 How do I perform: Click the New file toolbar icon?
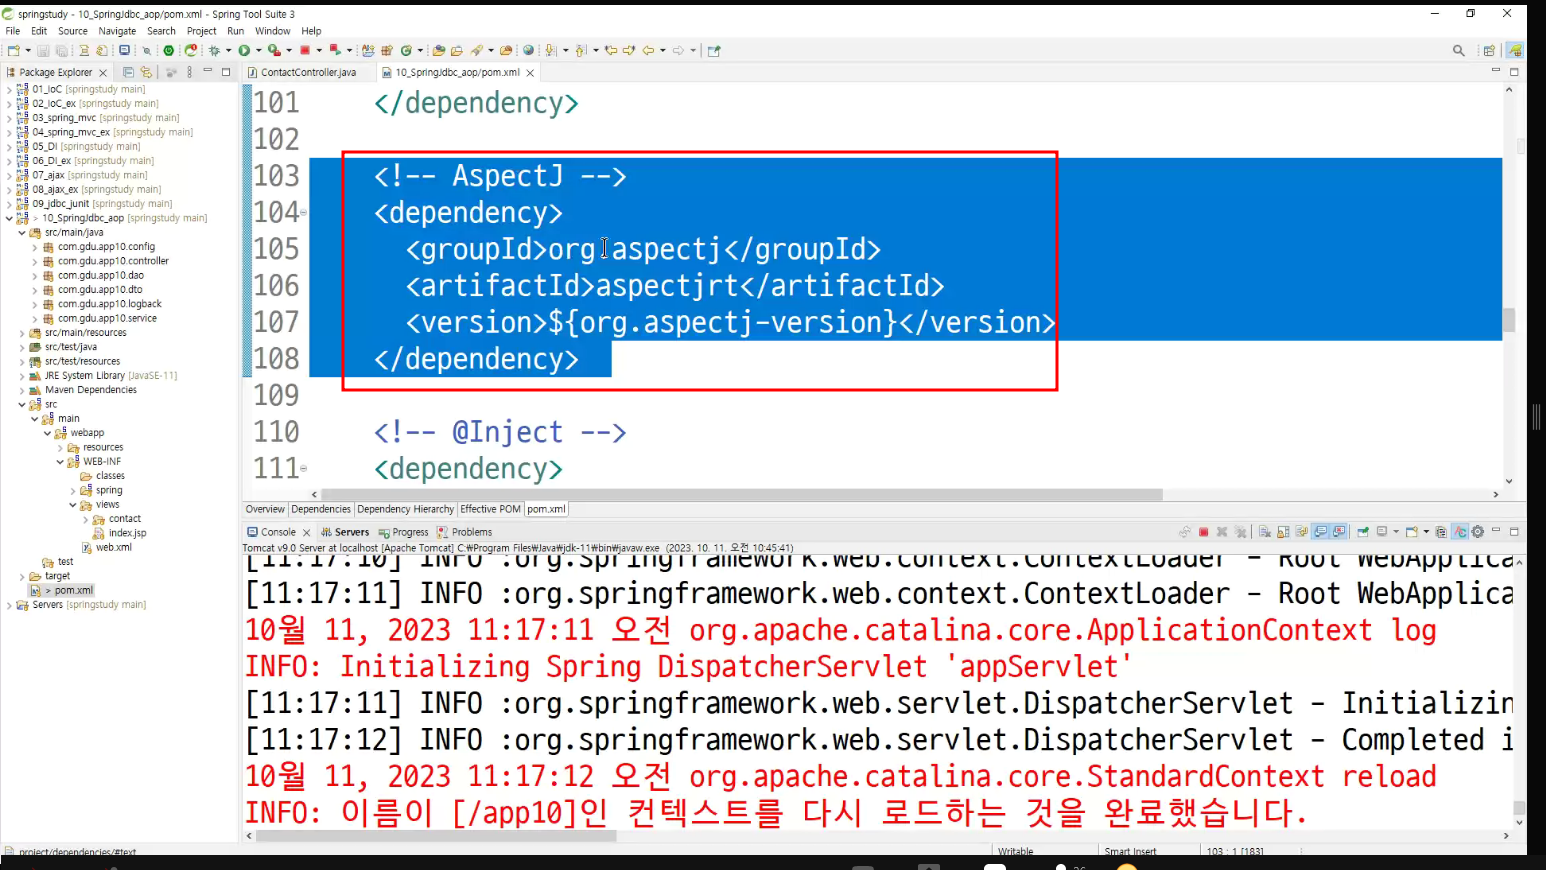point(13,50)
